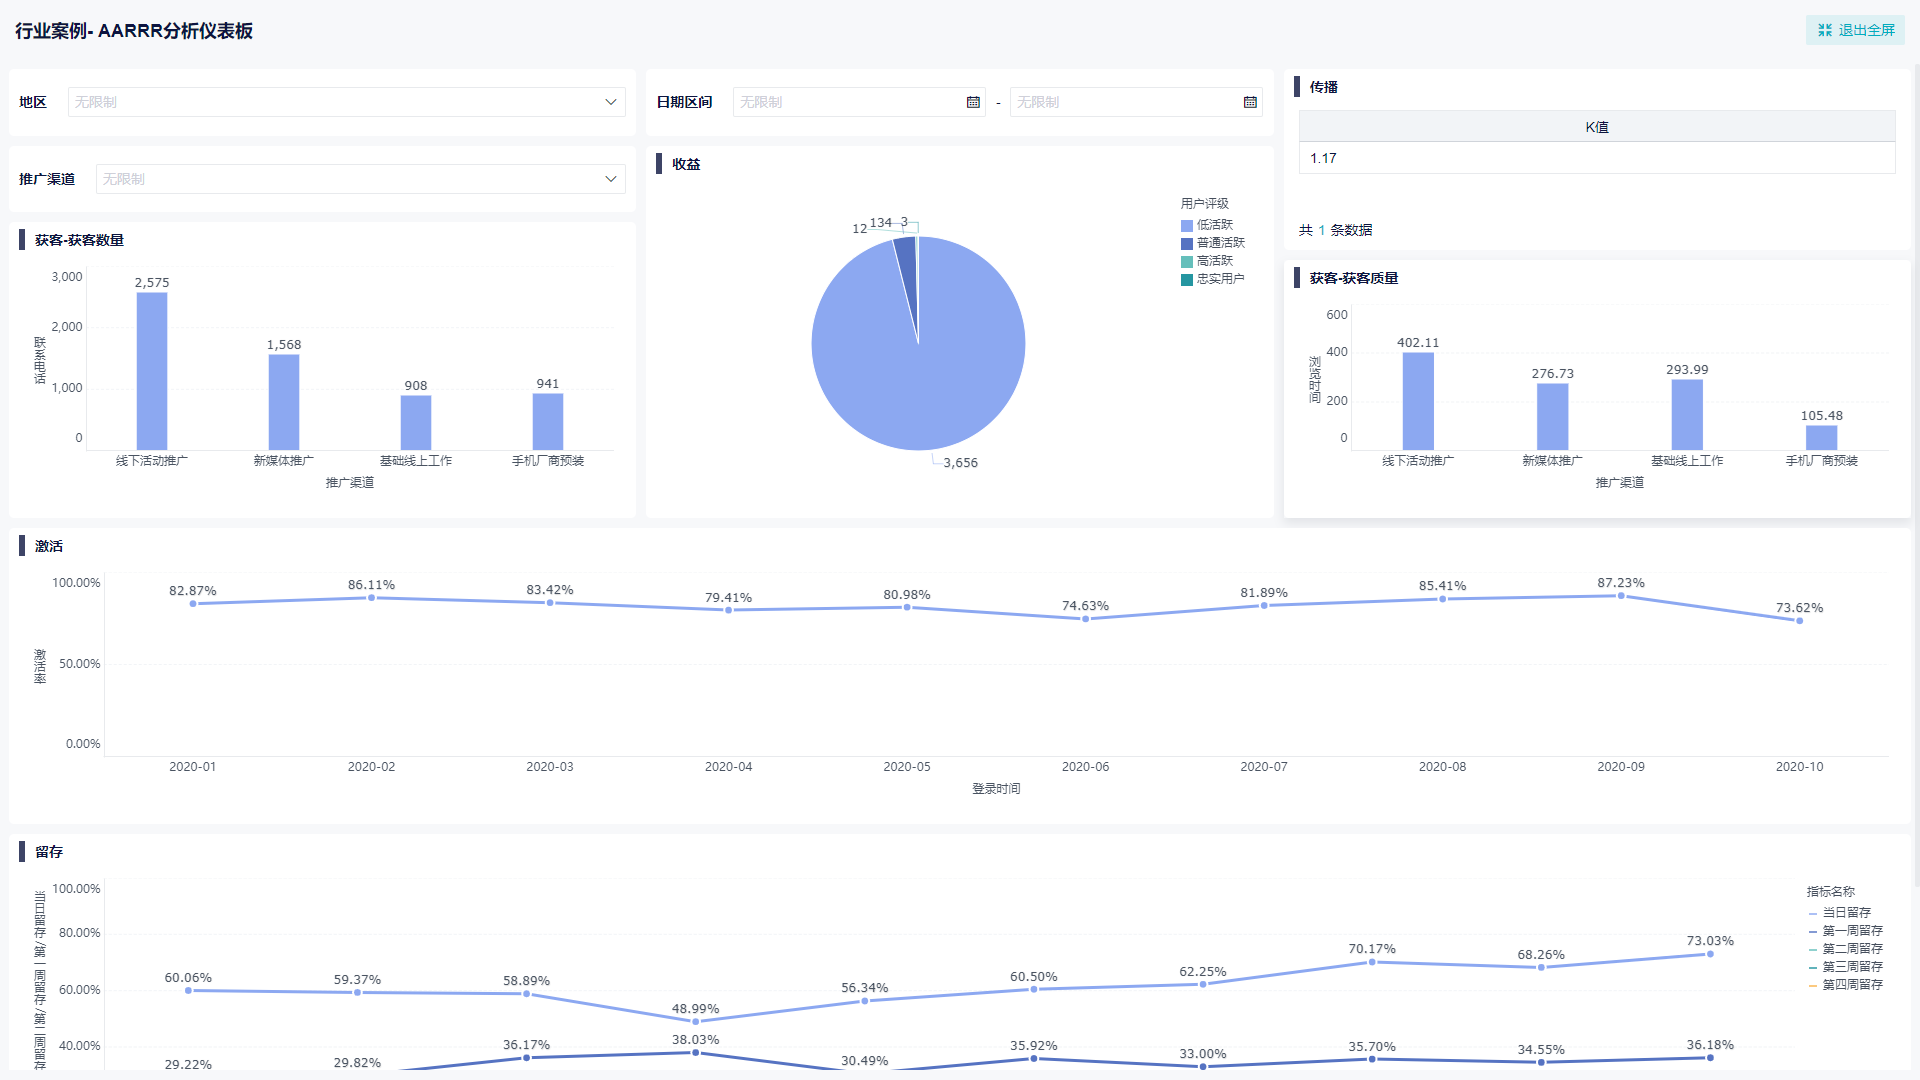
Task: Open start date calendar icon
Action: pyautogui.click(x=973, y=102)
